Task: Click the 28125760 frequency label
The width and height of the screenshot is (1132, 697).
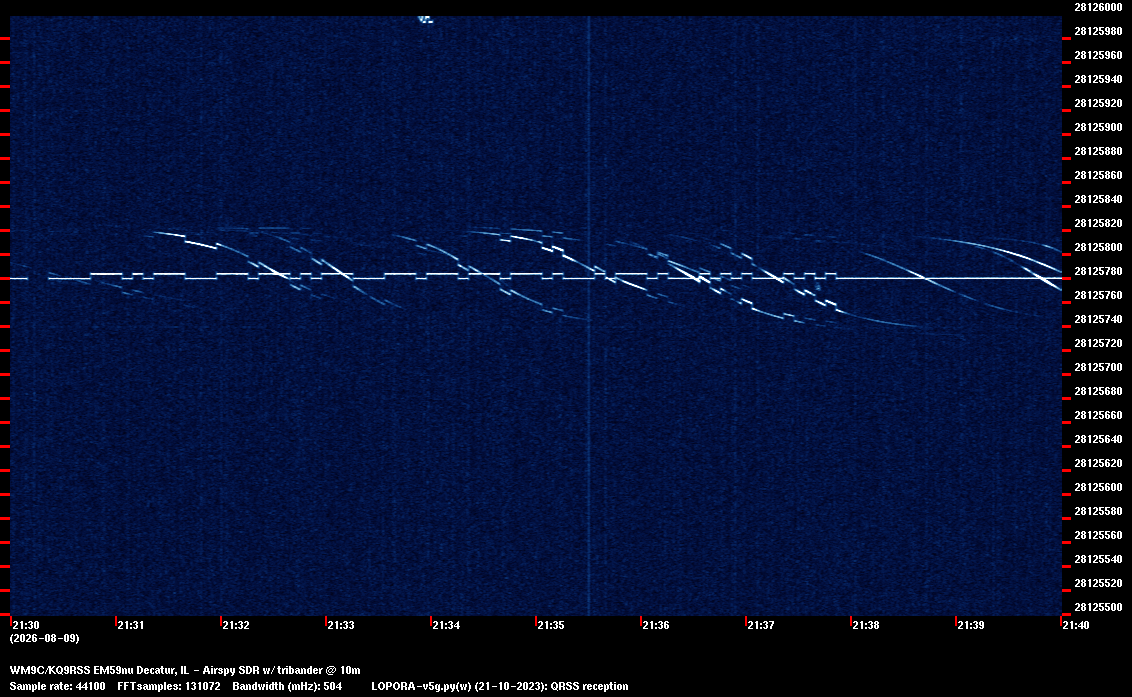Action: pos(1098,295)
